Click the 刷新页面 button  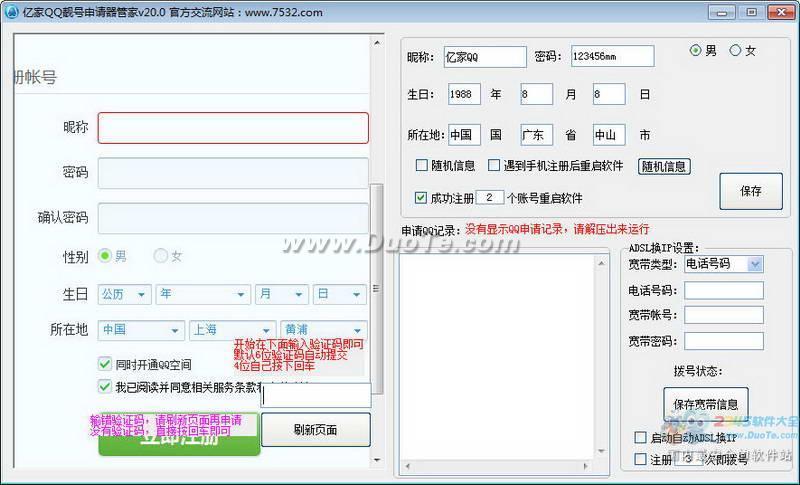(x=315, y=429)
